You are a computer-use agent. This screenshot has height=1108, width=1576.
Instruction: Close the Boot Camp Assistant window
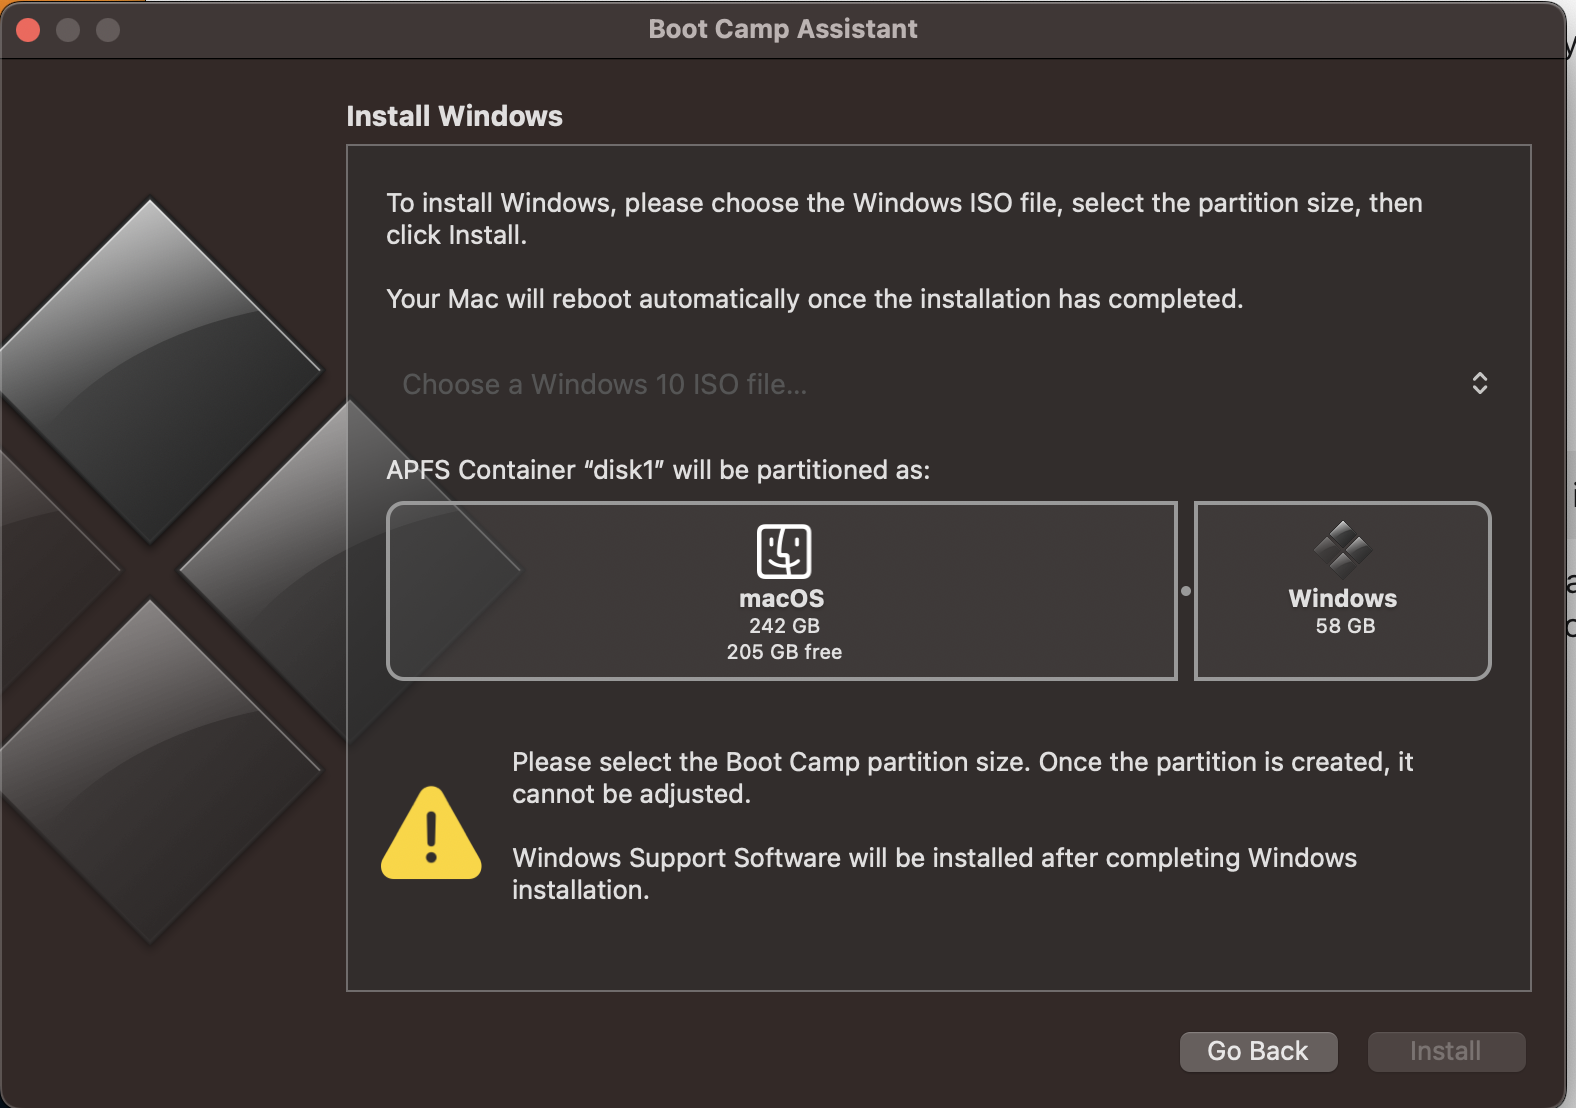(x=29, y=30)
